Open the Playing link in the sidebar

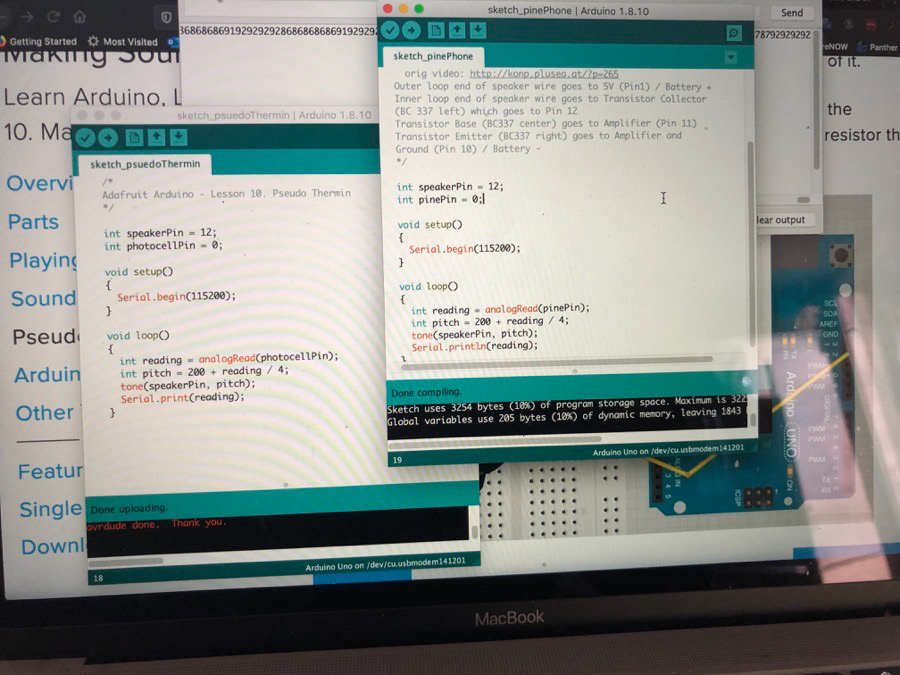coord(44,261)
